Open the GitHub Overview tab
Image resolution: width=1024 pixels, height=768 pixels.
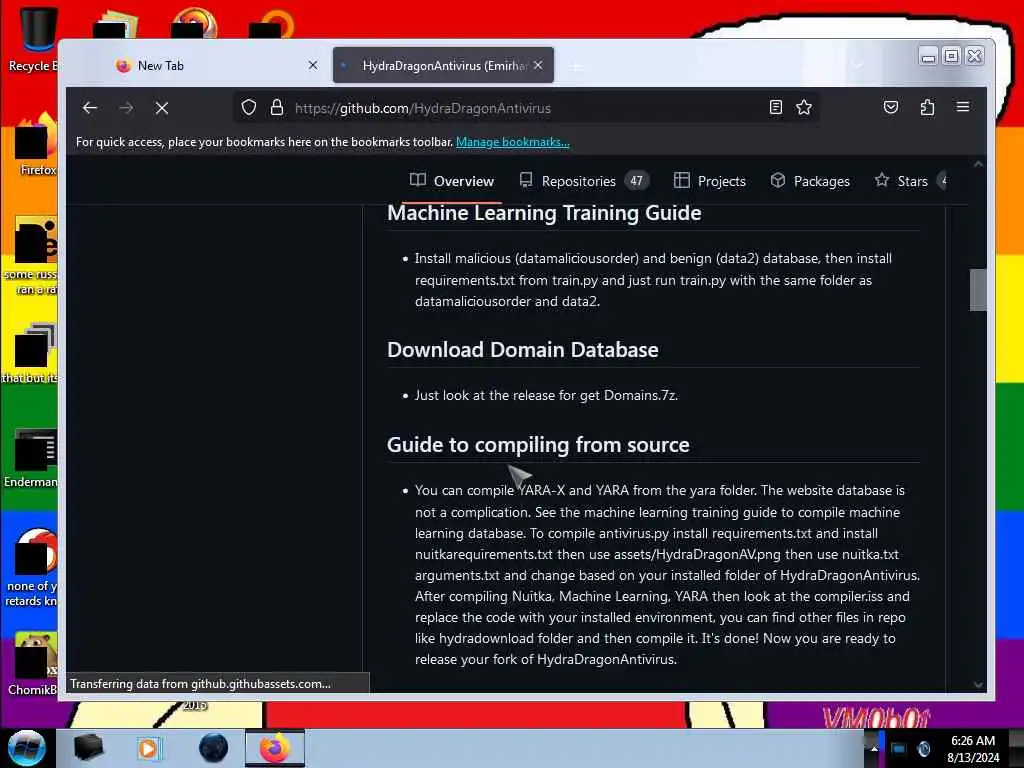pyautogui.click(x=452, y=181)
